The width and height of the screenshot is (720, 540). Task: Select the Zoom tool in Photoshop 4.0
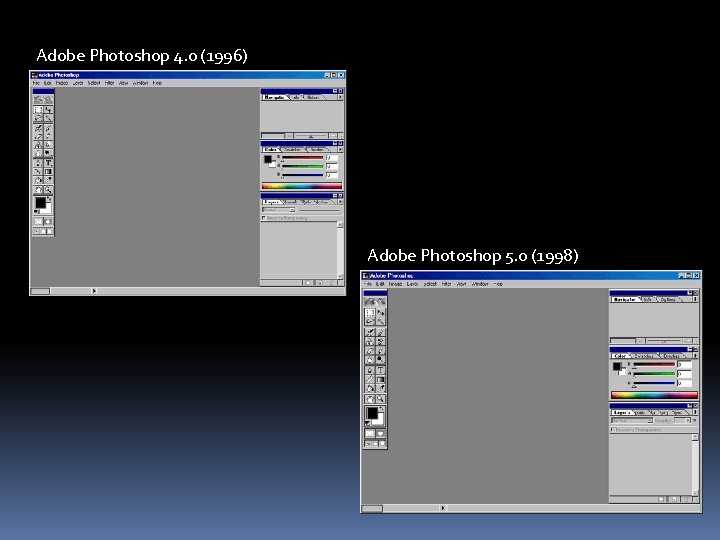coord(49,190)
